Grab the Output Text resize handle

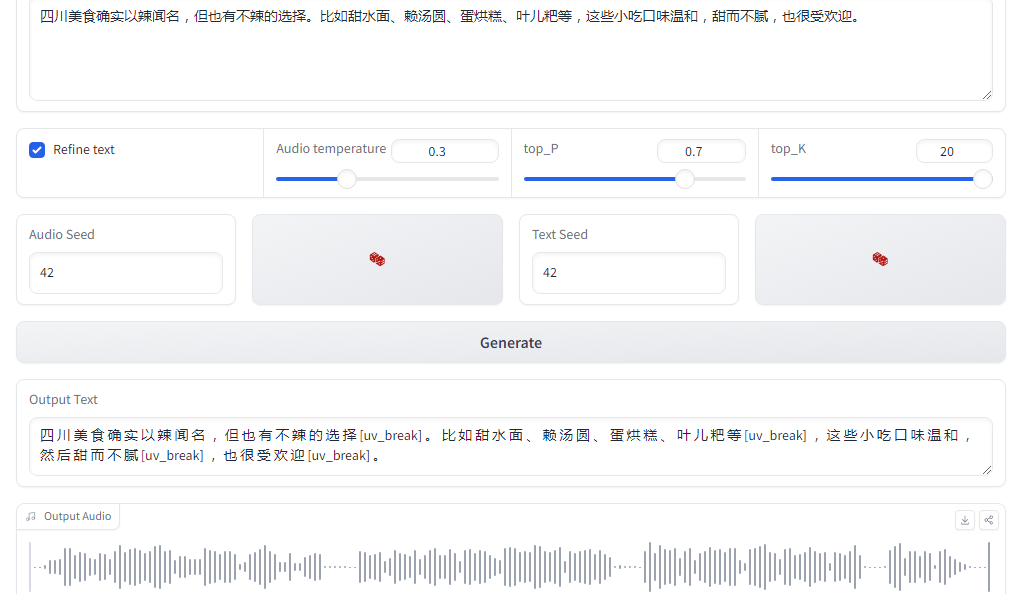[x=987, y=470]
